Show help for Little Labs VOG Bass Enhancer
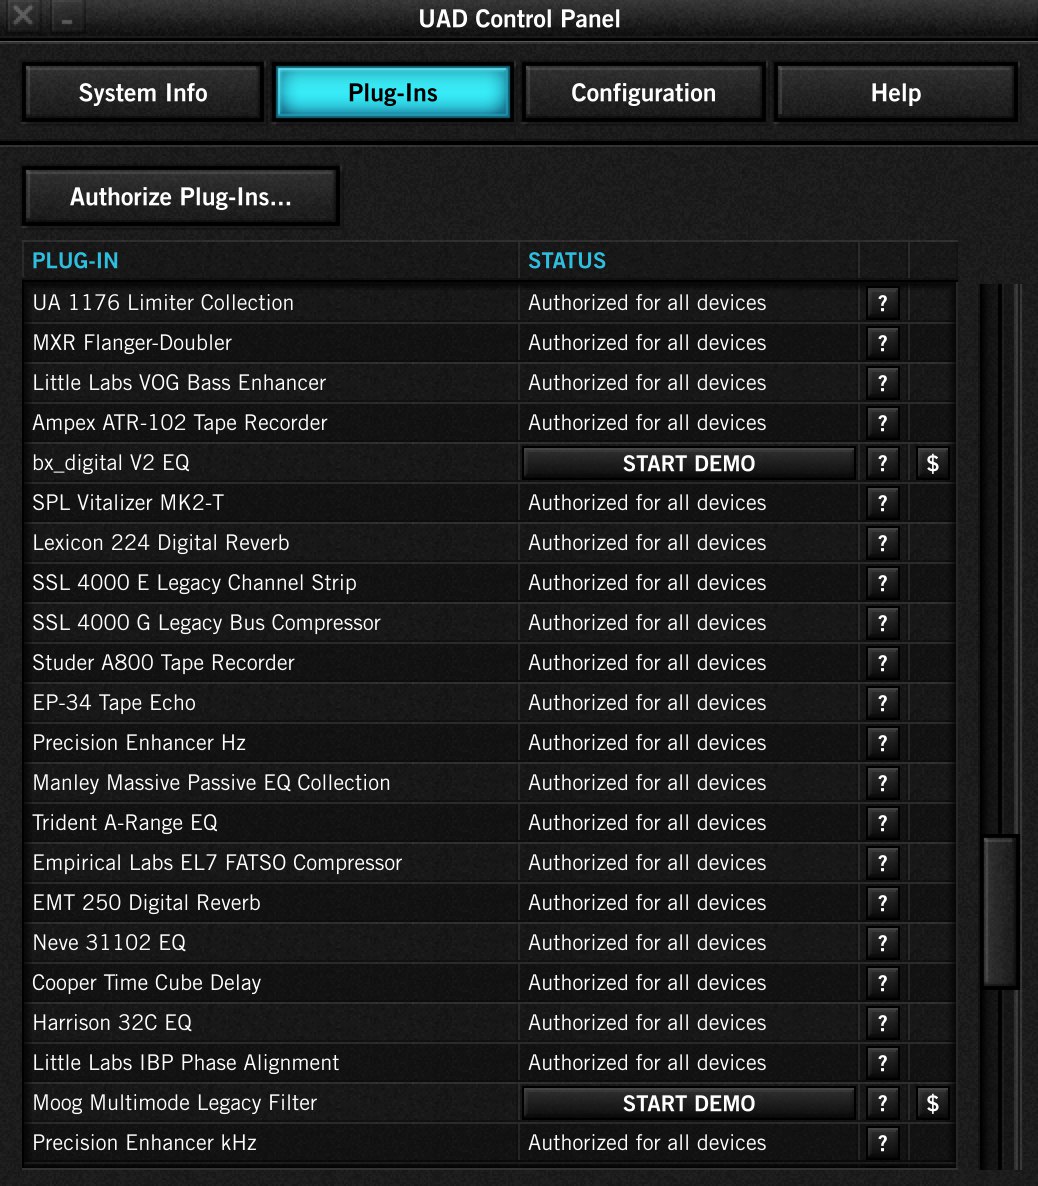Viewport: 1038px width, 1186px height. pyautogui.click(x=882, y=383)
